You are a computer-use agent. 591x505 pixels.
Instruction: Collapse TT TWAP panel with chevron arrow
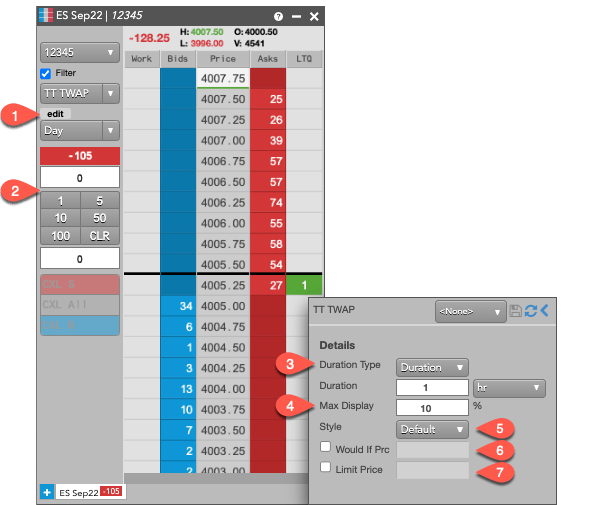(x=544, y=311)
